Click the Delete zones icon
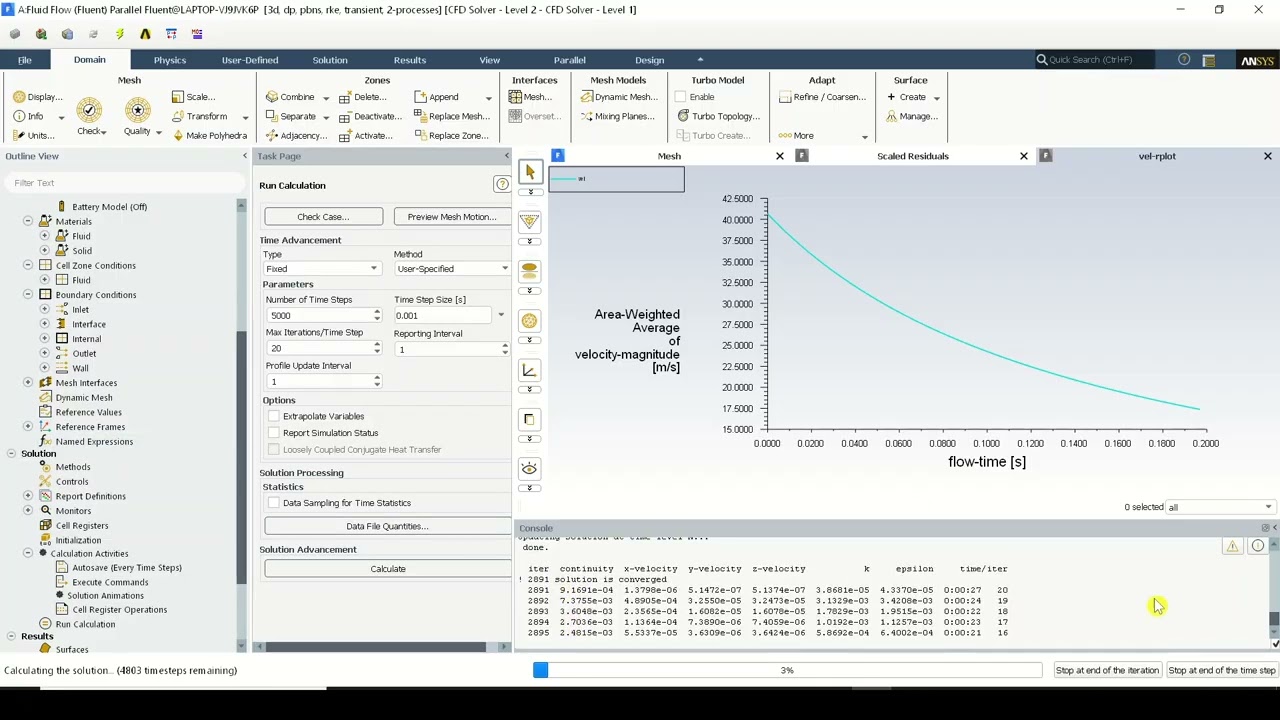 click(345, 97)
